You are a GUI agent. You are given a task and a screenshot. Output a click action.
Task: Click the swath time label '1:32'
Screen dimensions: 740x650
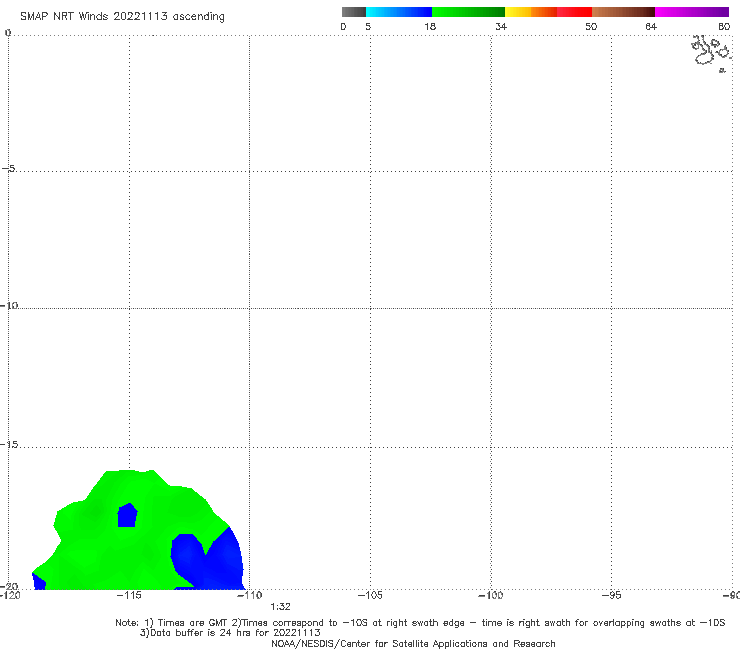tap(280, 607)
